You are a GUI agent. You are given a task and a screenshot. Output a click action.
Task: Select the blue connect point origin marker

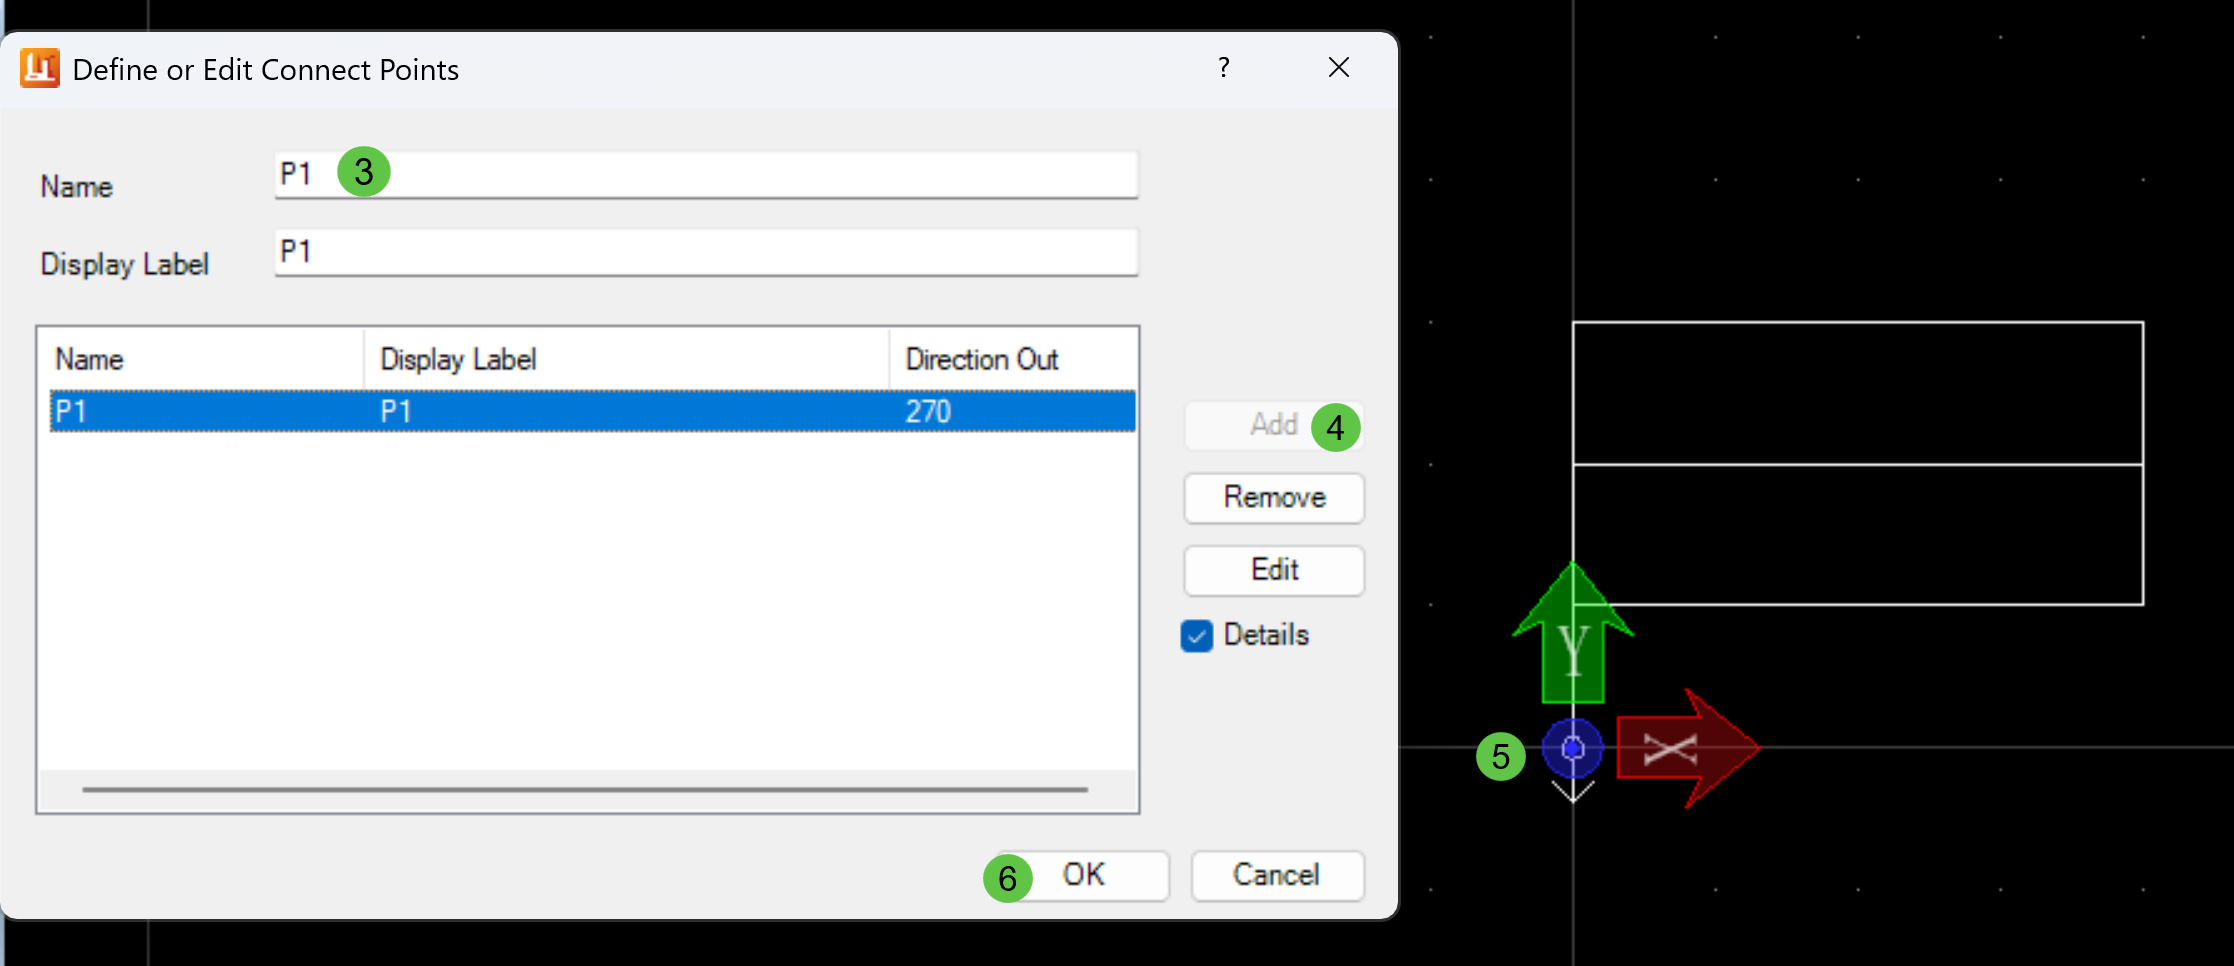[1572, 748]
